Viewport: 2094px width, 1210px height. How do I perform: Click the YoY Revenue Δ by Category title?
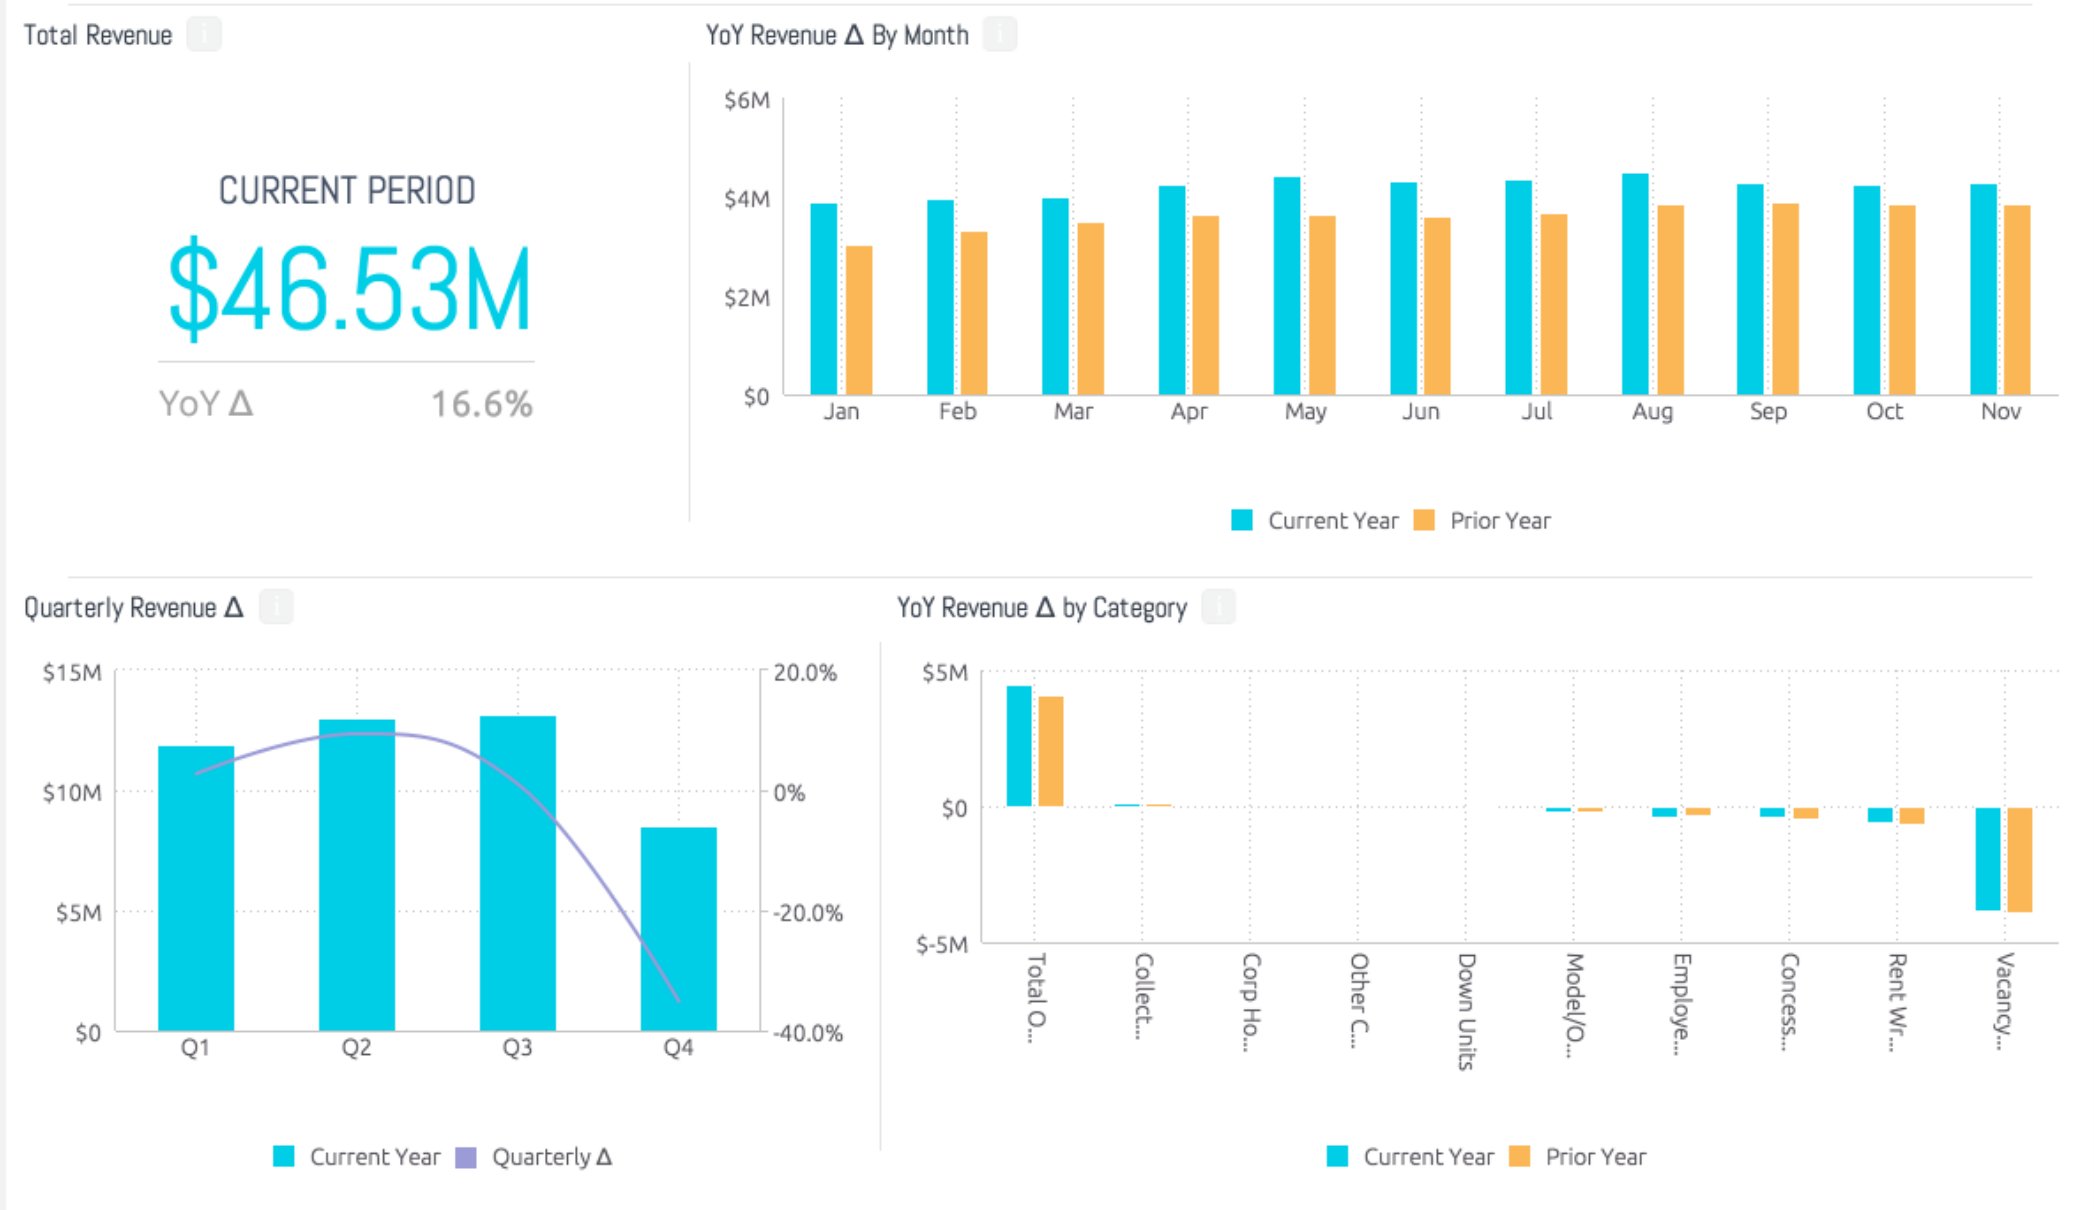pos(1042,607)
